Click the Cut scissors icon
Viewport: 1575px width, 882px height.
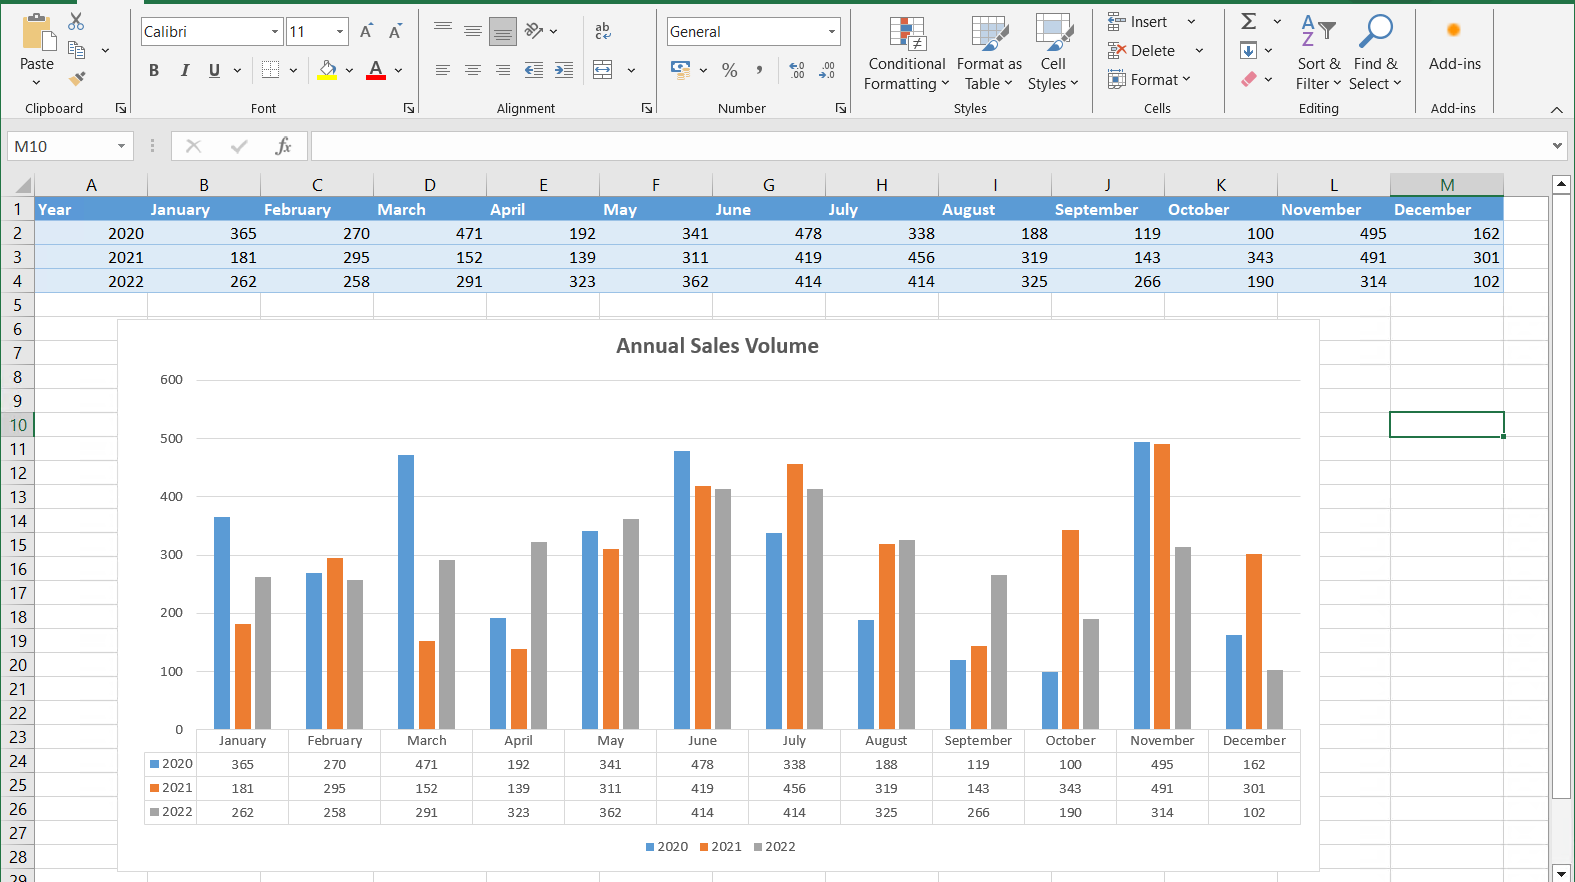(76, 21)
